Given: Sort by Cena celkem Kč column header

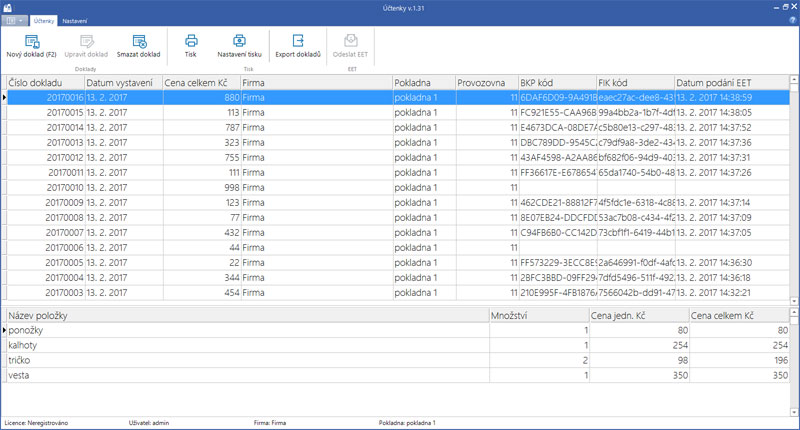Looking at the screenshot, I should click(x=200, y=82).
